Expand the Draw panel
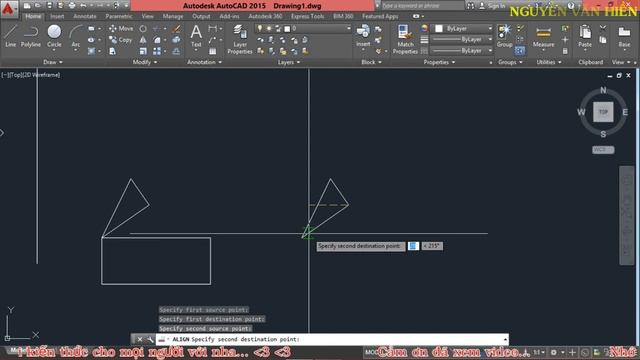 click(x=53, y=62)
